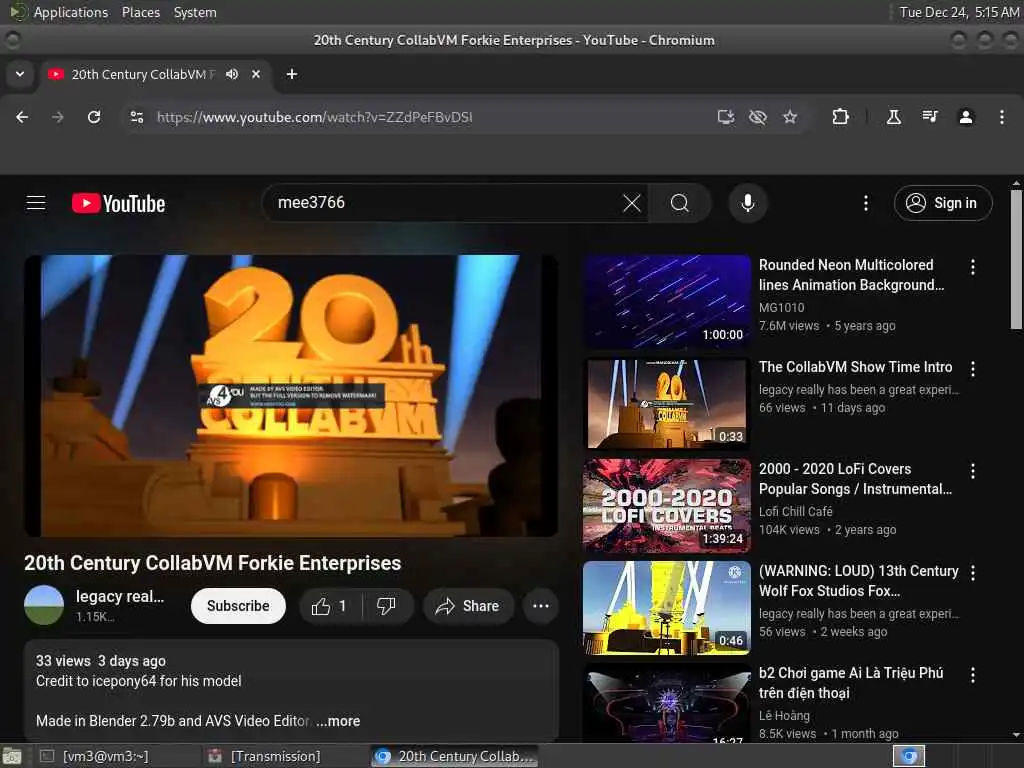1024x768 pixels.
Task: Open Rounded Neon Multicolored lines thumbnail
Action: click(667, 302)
